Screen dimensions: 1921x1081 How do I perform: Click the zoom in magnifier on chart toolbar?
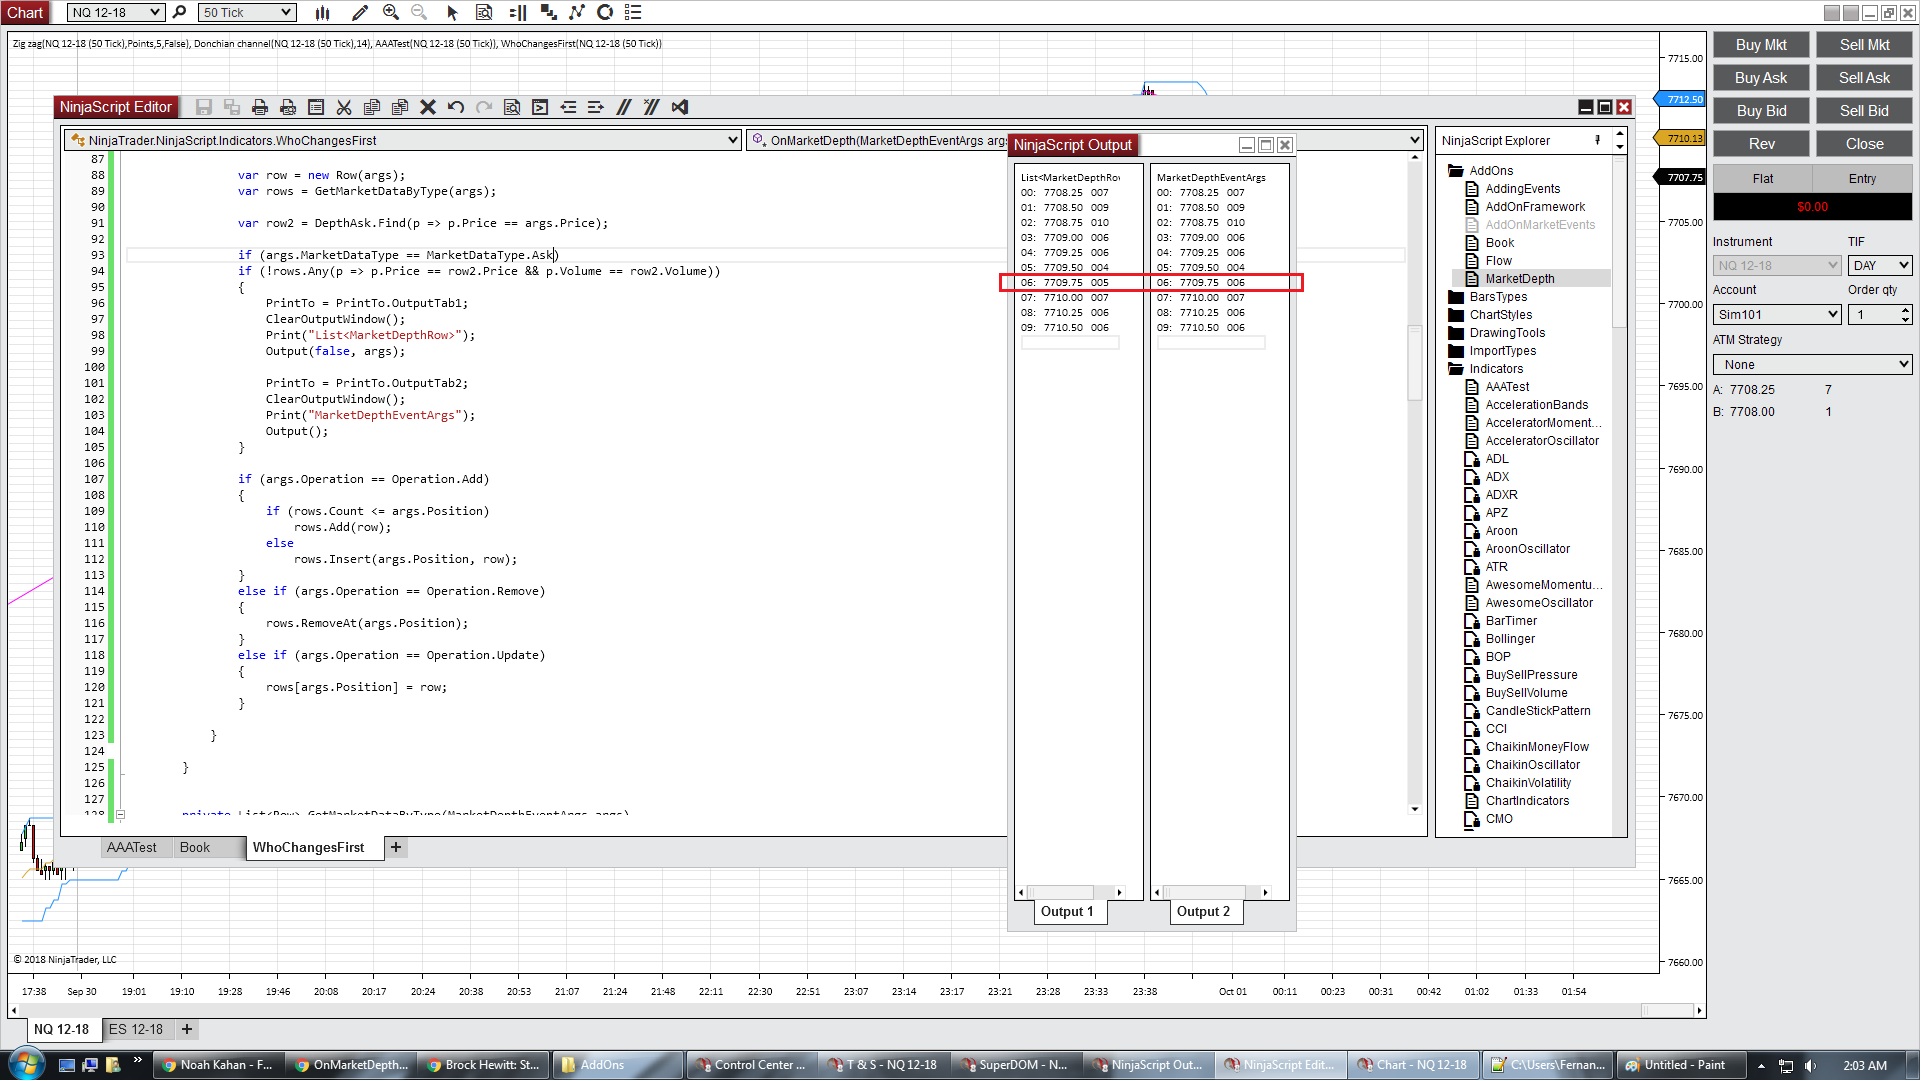coord(391,12)
